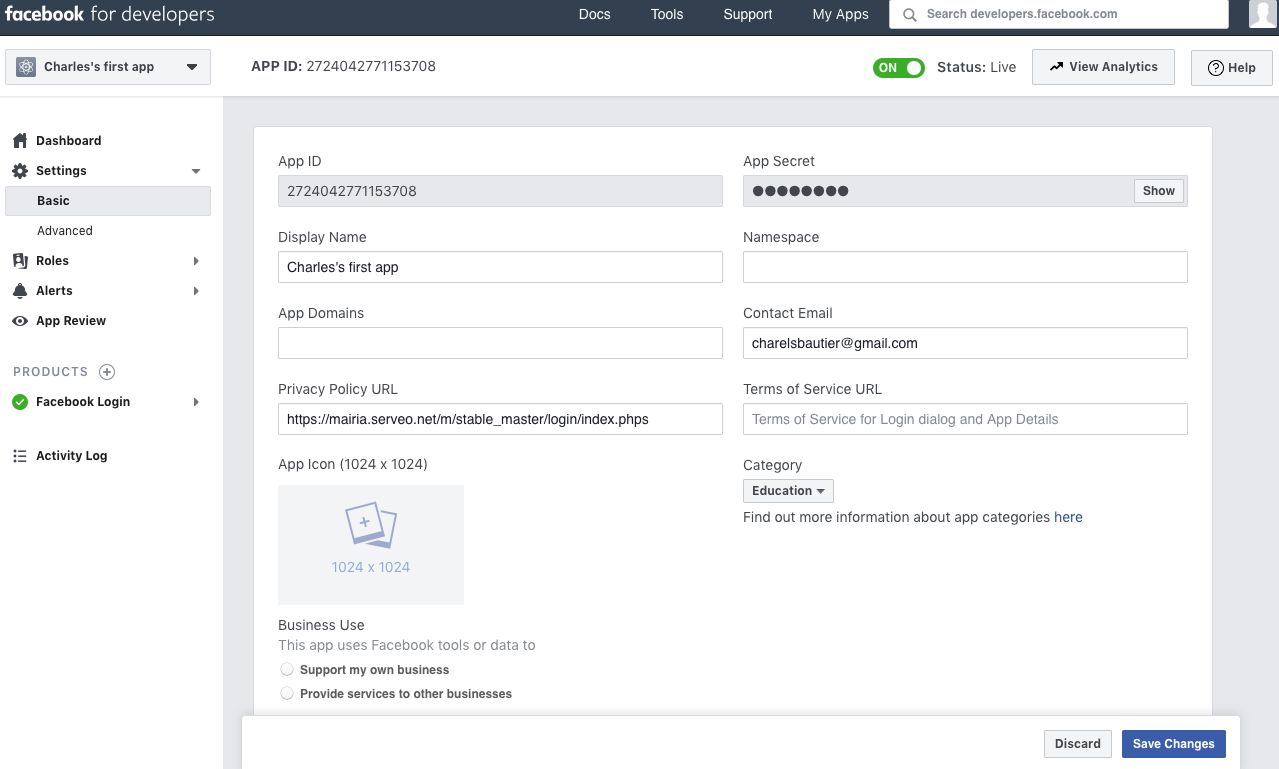
Task: Click the user profile avatar
Action: pyautogui.click(x=1263, y=14)
